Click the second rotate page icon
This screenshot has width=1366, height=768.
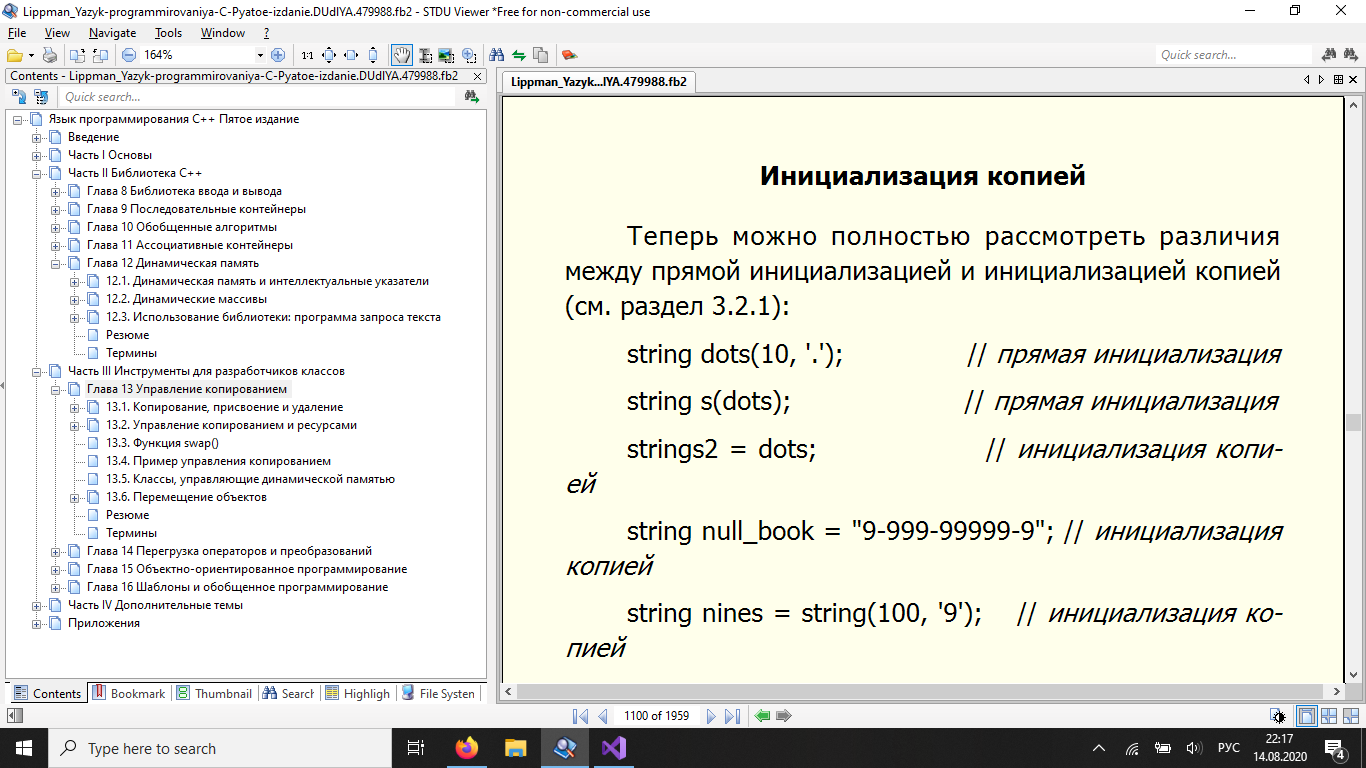pyautogui.click(x=100, y=55)
